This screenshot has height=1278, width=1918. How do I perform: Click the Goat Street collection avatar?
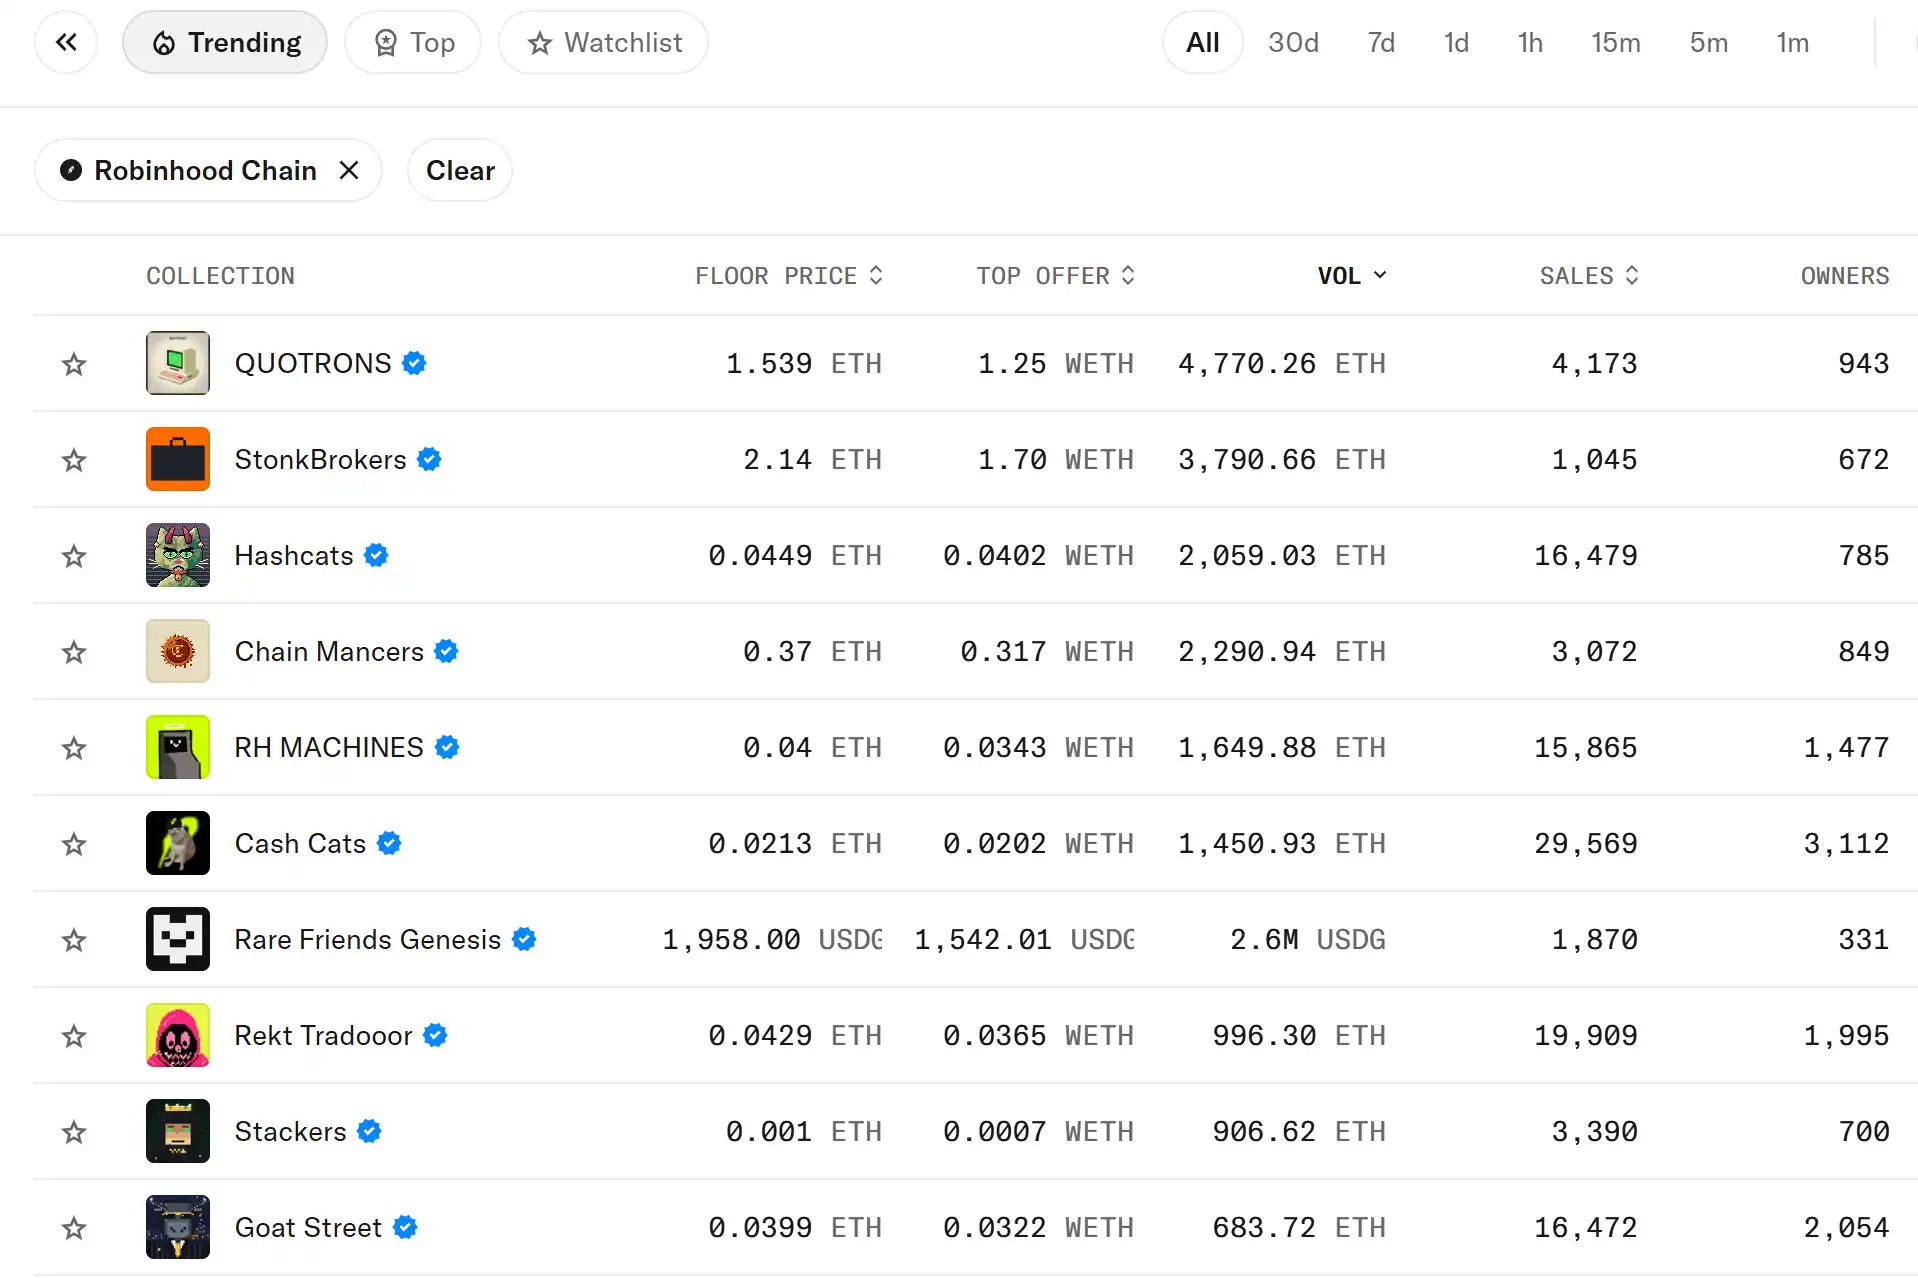pos(178,1227)
